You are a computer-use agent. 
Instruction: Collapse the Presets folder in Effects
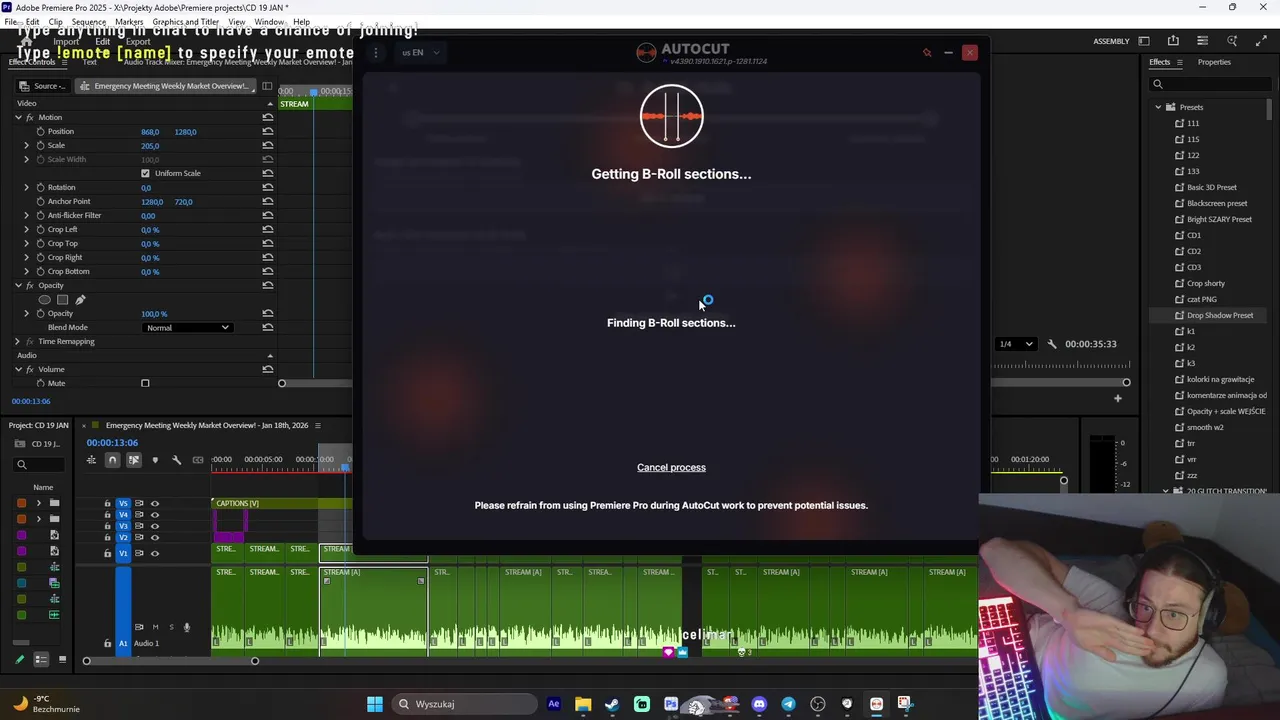point(1158,107)
